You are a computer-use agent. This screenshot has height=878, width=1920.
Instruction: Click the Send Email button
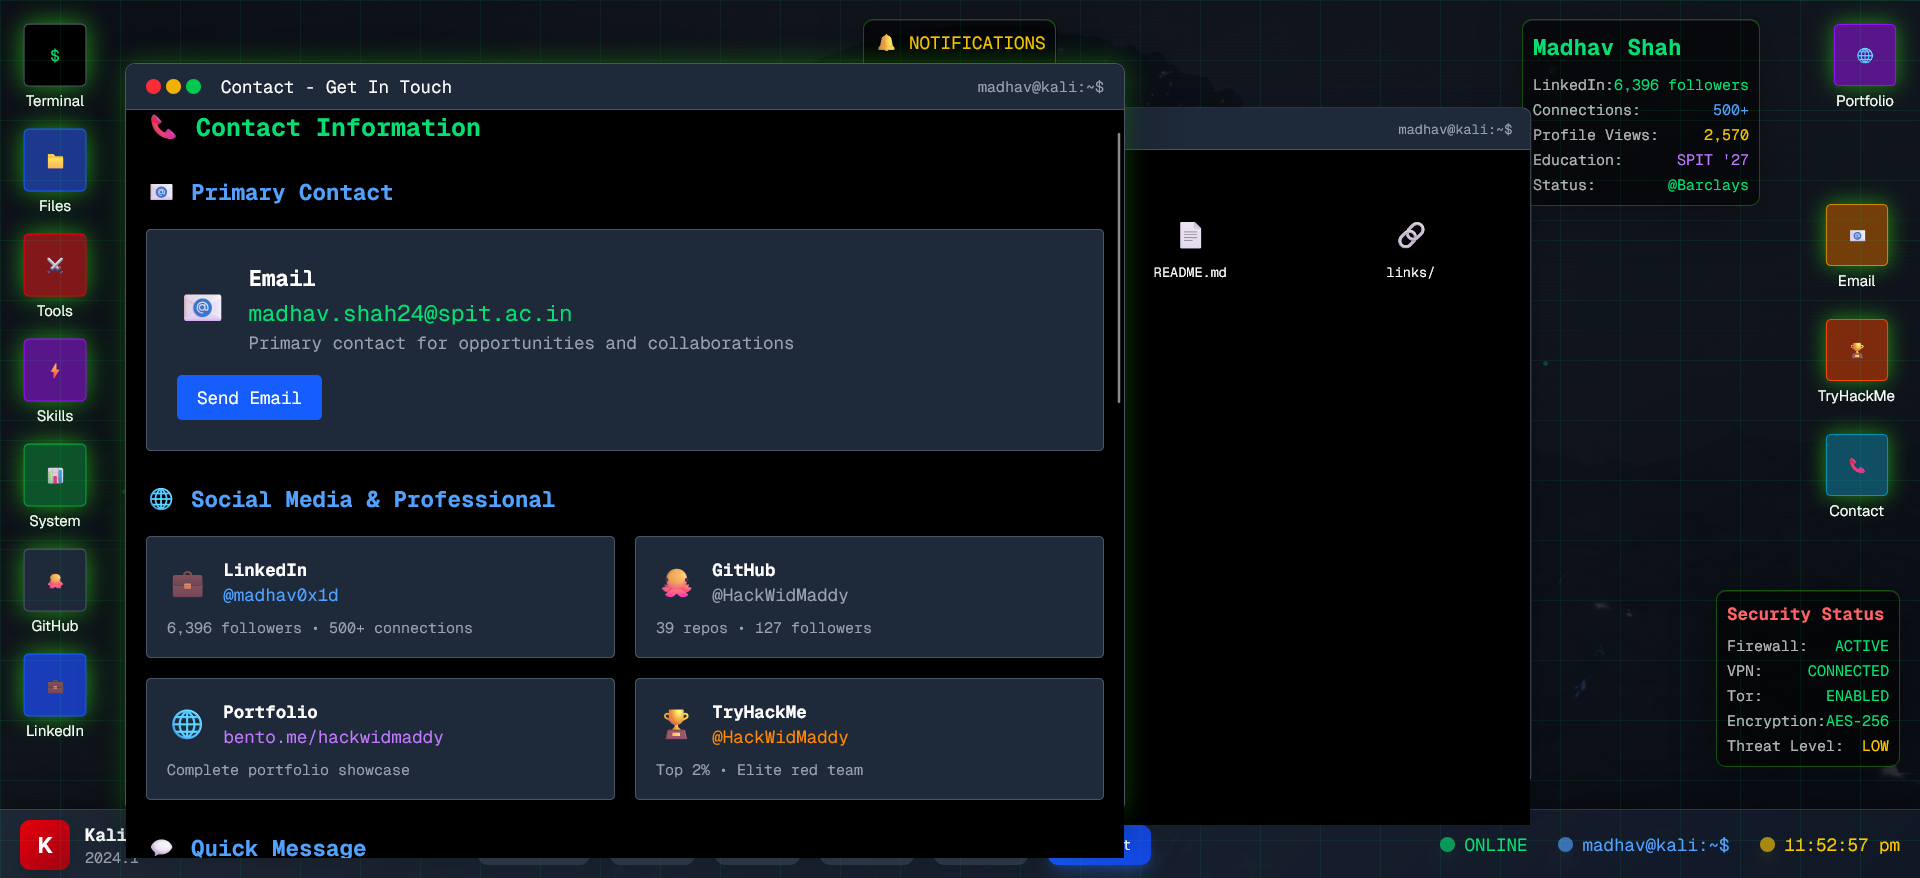pos(249,398)
